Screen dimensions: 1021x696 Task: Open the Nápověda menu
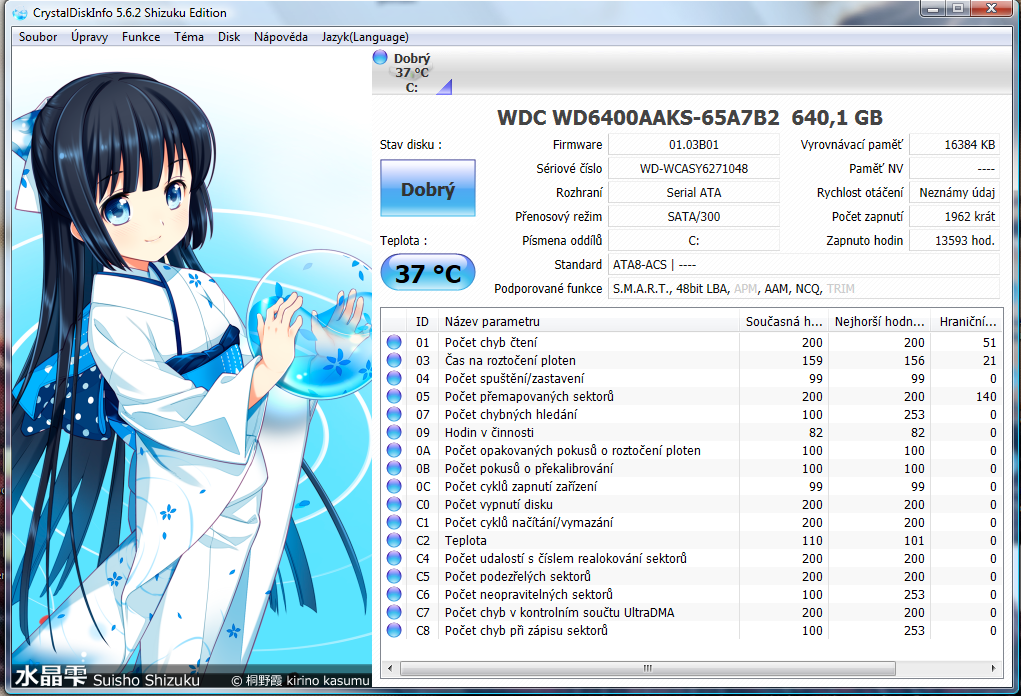pos(281,37)
